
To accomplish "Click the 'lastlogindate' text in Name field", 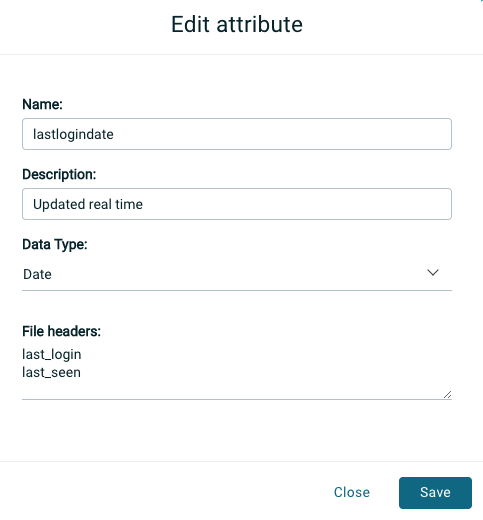I will coord(73,135).
